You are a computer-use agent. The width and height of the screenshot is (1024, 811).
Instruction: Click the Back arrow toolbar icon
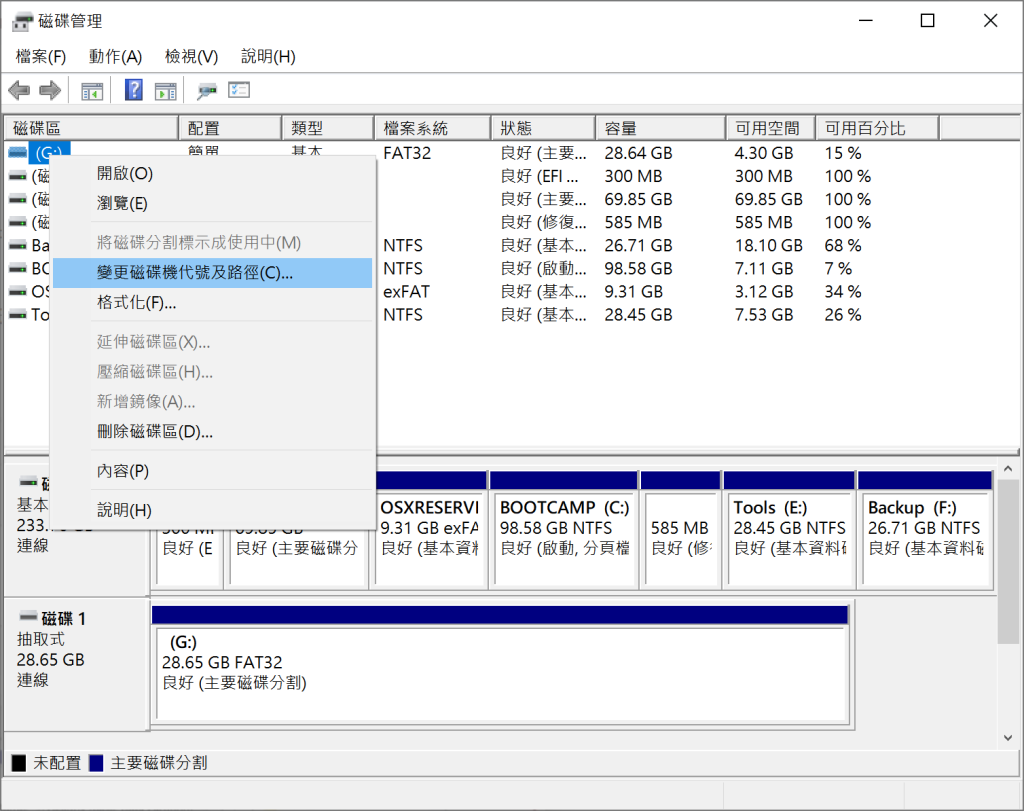(x=20, y=90)
